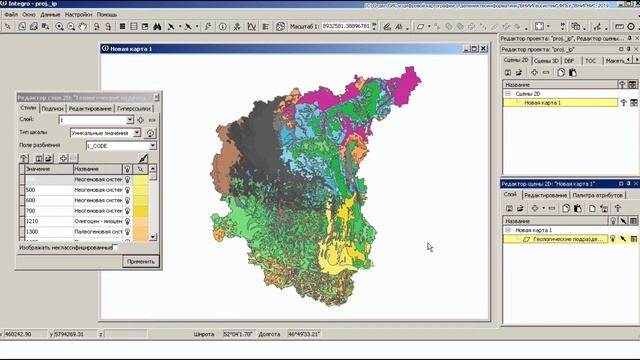Toggle visibility bulb for value 1210 row

coord(127,221)
